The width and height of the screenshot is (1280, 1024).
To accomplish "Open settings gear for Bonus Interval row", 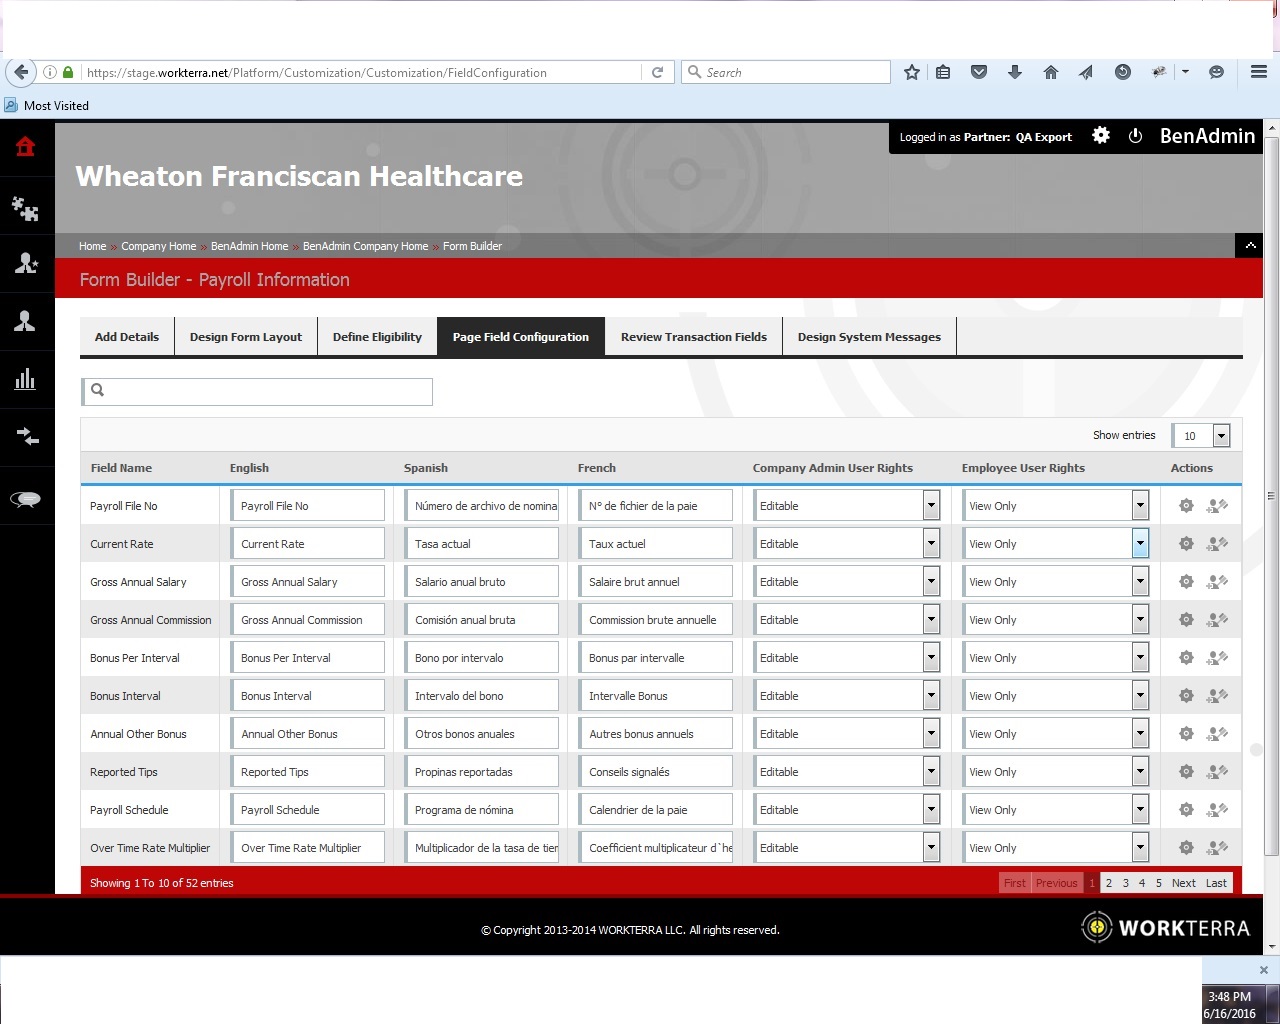I will (1186, 696).
